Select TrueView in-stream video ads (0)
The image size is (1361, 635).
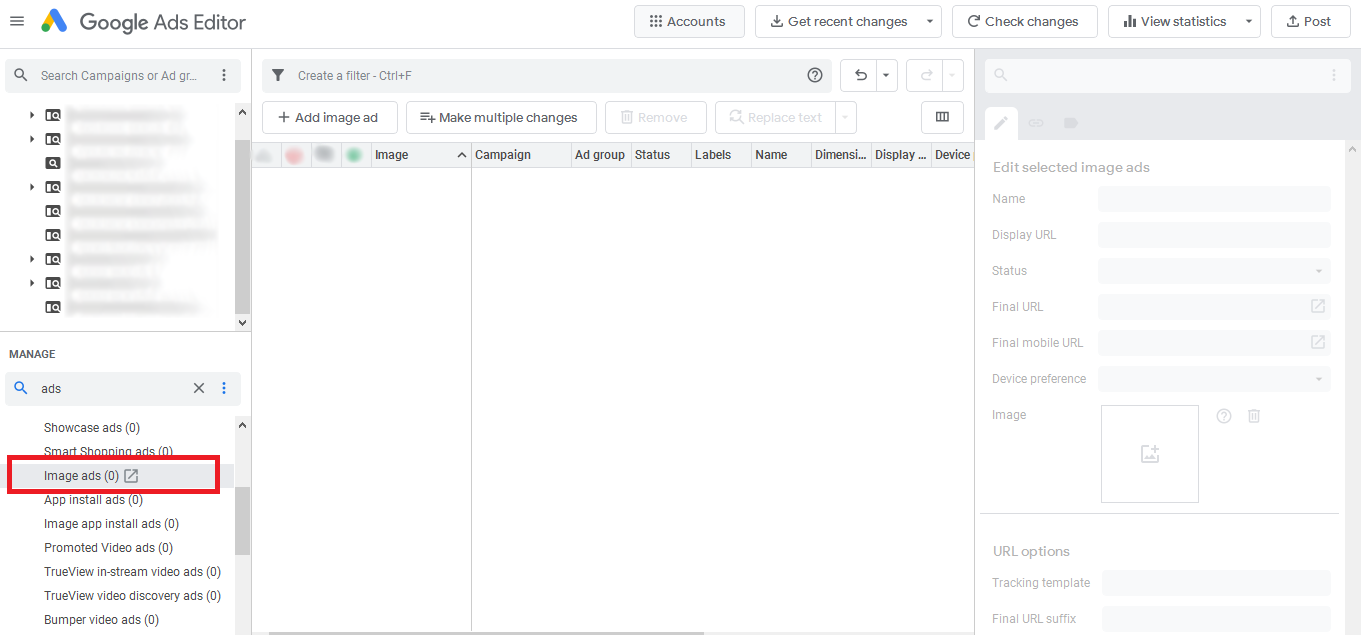click(x=132, y=572)
